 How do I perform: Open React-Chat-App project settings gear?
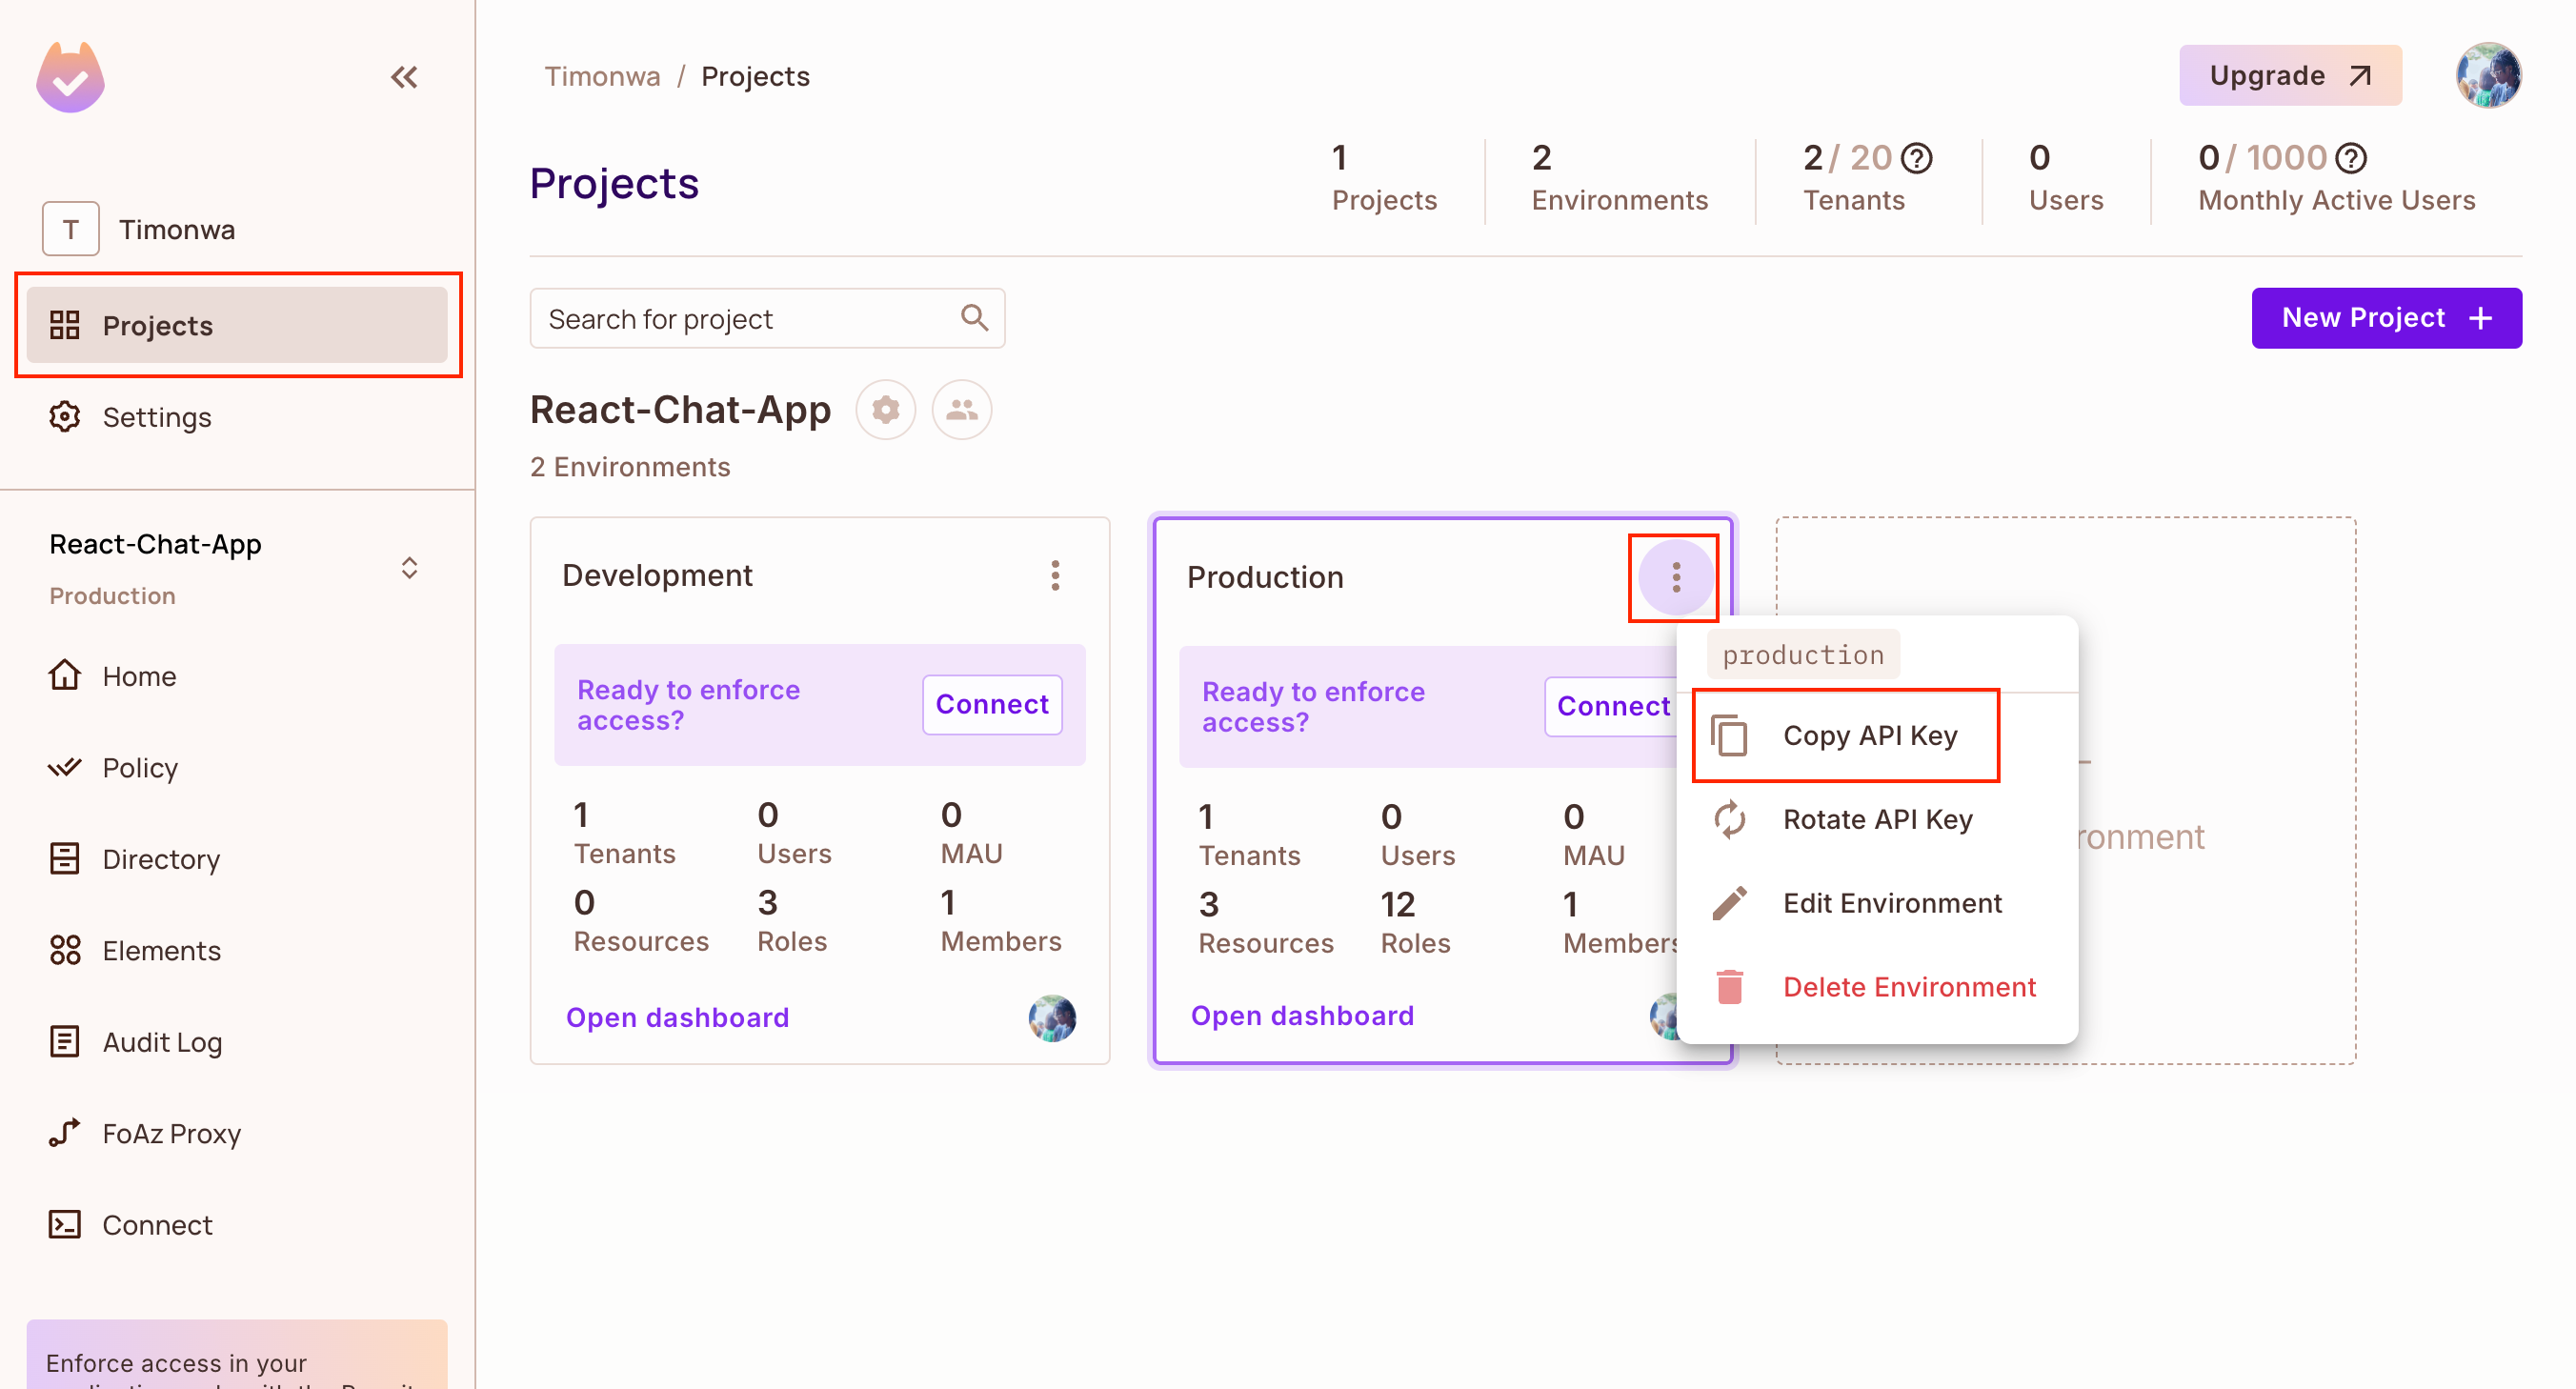pos(885,410)
